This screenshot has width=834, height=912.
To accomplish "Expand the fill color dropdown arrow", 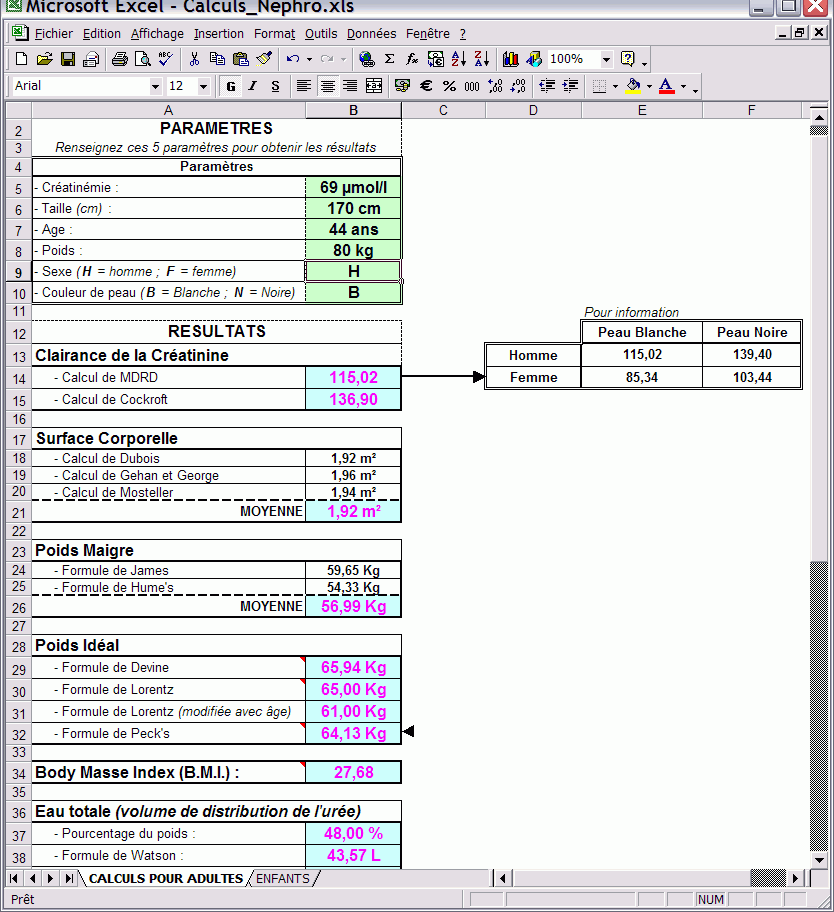I will click(649, 87).
